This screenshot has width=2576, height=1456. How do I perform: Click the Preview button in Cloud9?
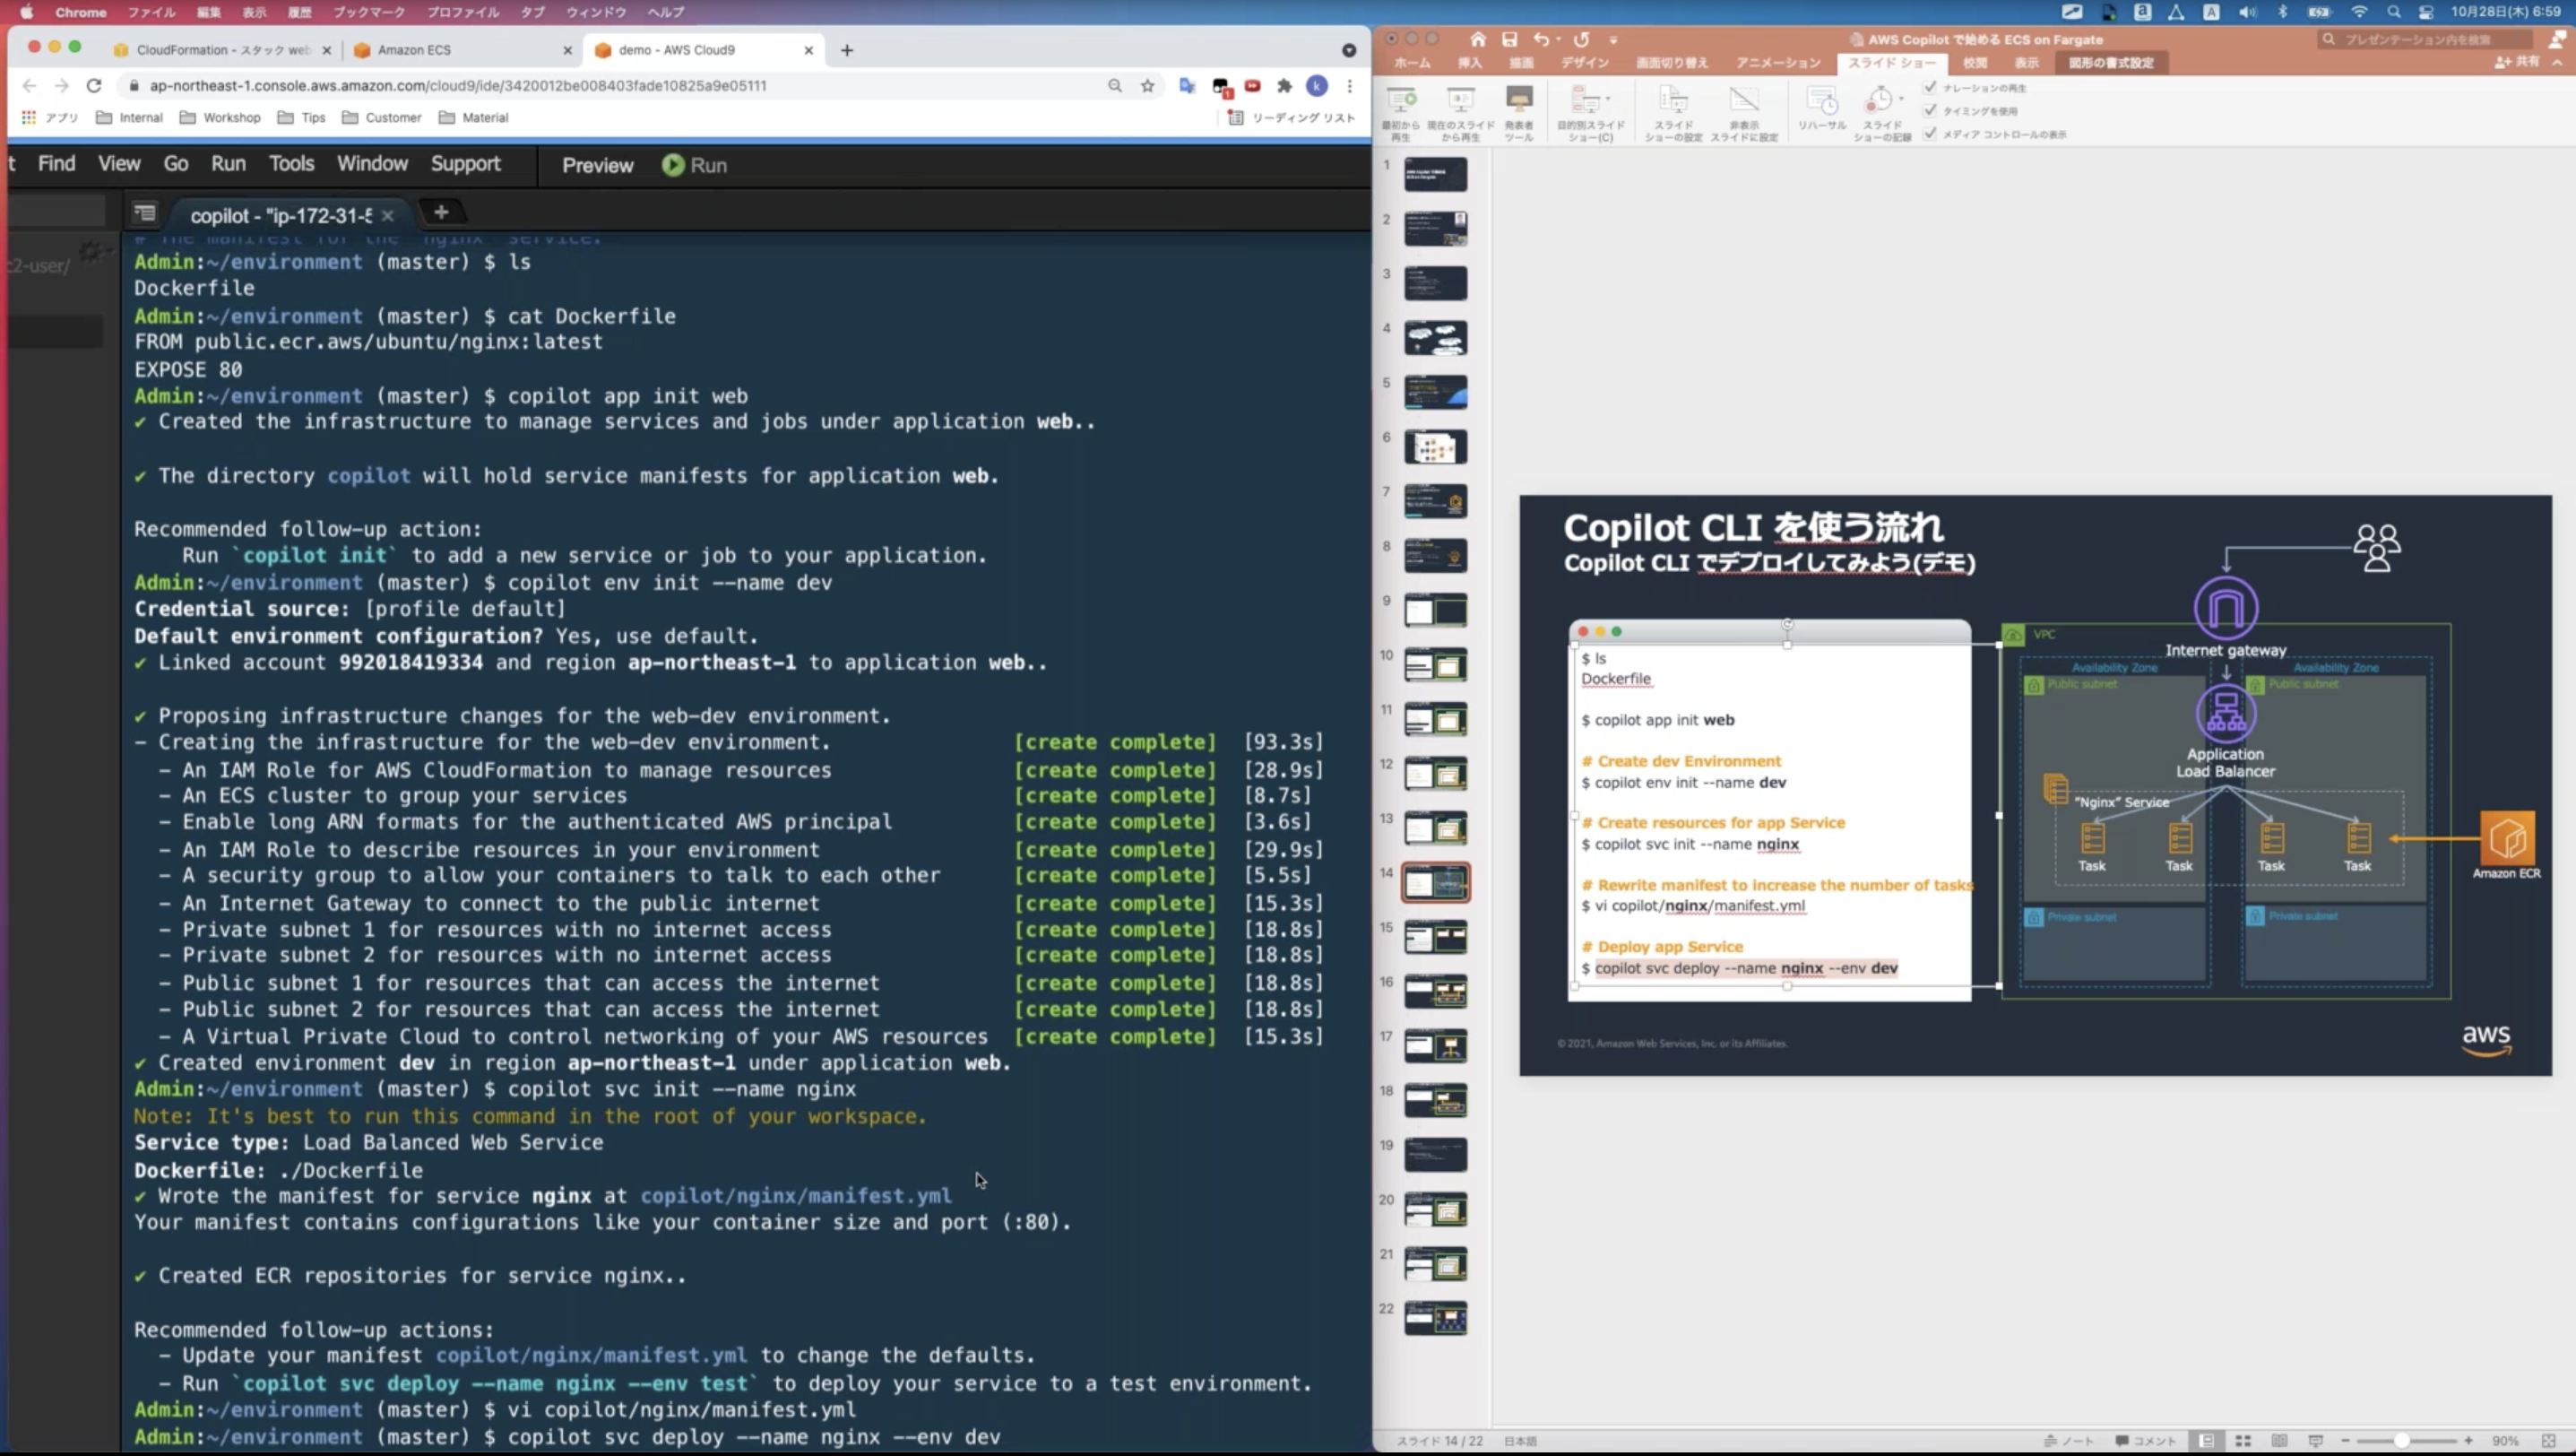(597, 165)
